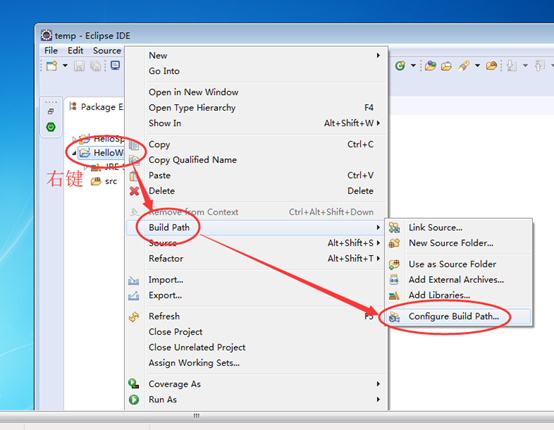Click the Add Libraries books icon
This screenshot has height=430, width=554.
pyautogui.click(x=394, y=295)
